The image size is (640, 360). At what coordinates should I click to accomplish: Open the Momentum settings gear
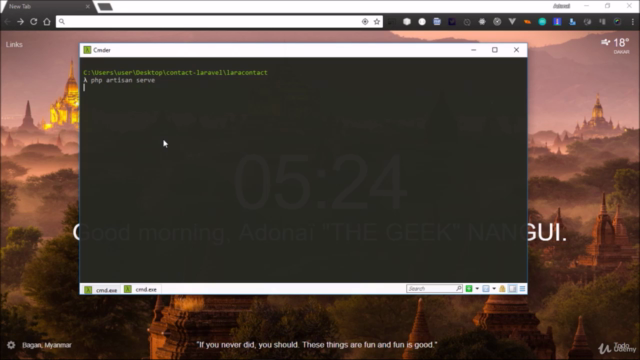pos(11,345)
